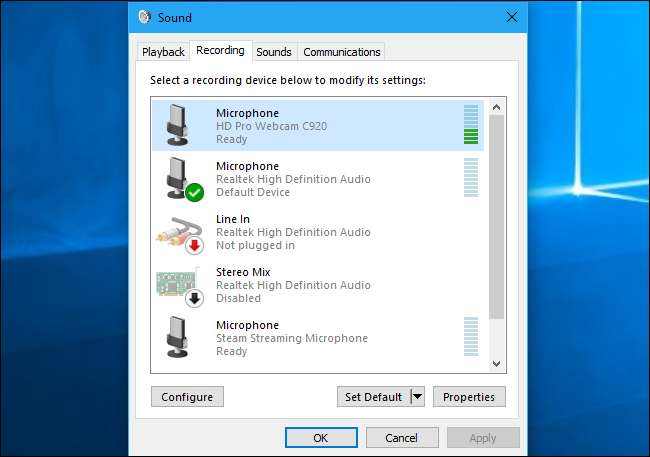Click the Realtek default microphone icon

pos(180,178)
